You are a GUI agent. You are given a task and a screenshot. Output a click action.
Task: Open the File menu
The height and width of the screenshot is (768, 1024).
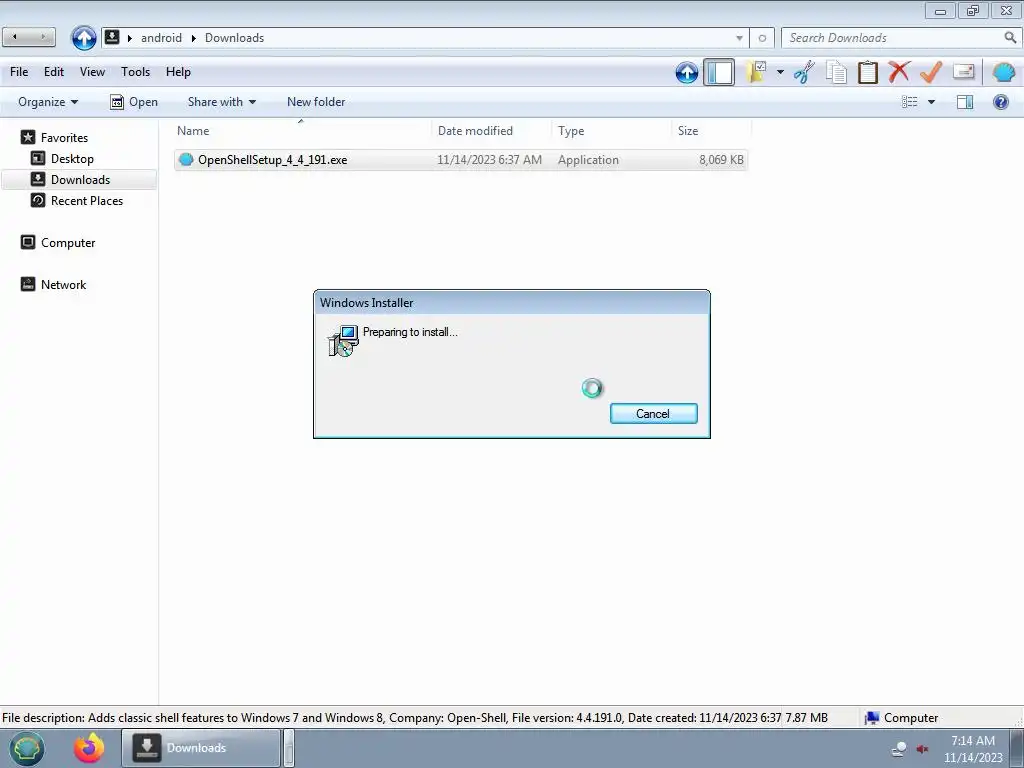point(19,72)
